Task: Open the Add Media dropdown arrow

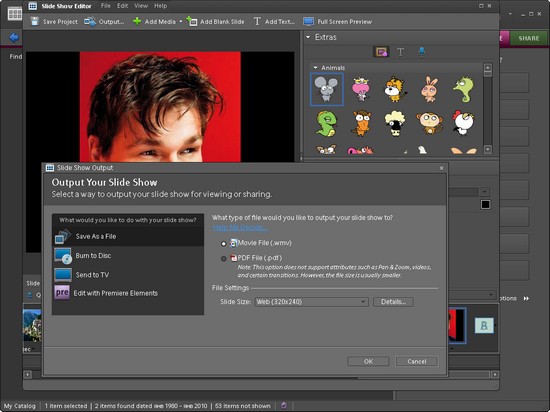Action: [x=181, y=21]
